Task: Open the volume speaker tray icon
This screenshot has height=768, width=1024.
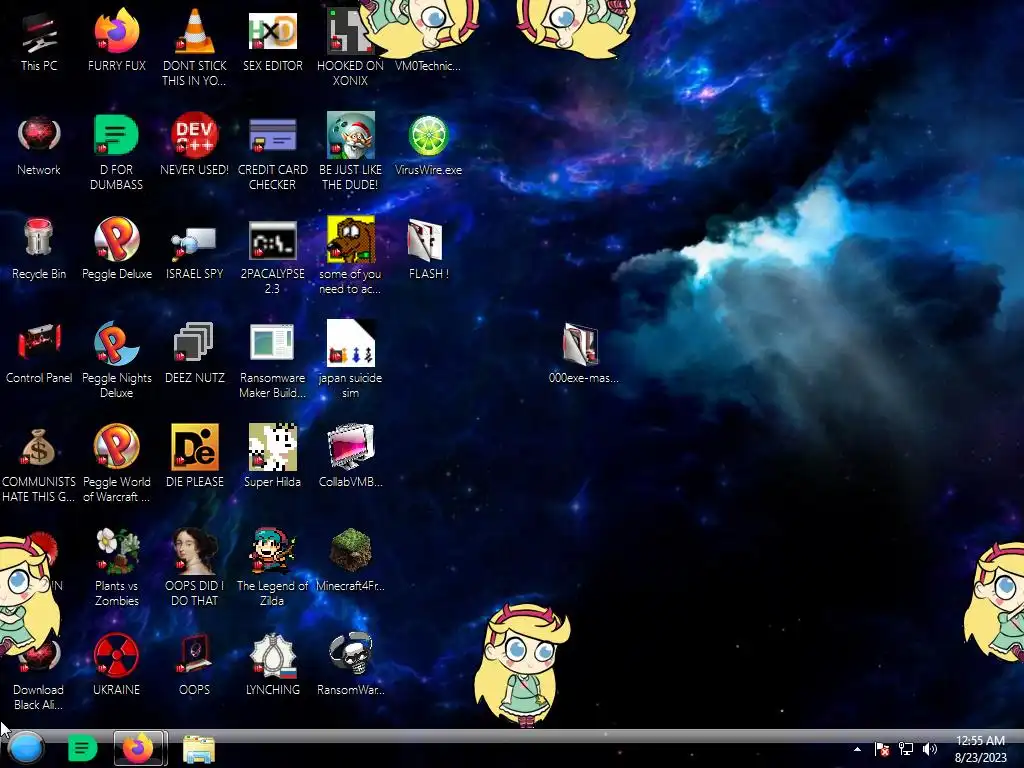Action: tap(930, 749)
